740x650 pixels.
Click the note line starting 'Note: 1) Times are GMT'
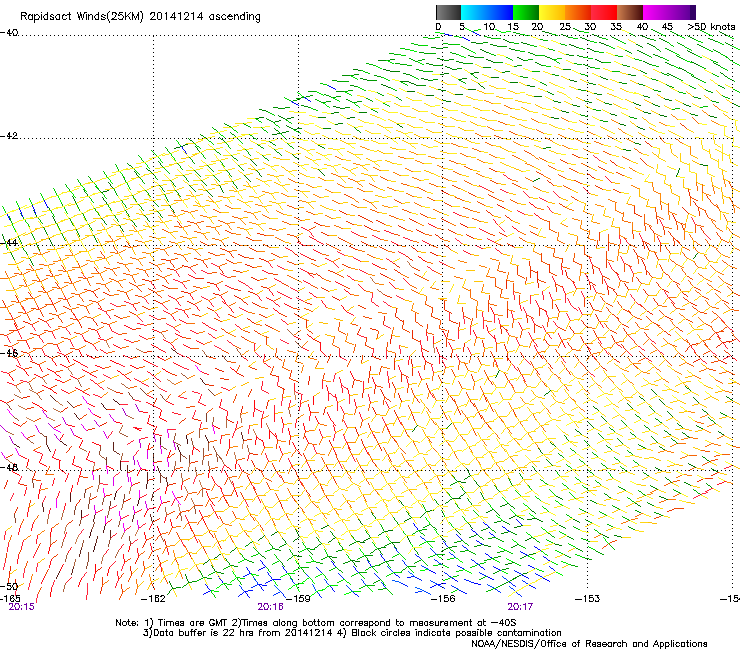click(x=315, y=623)
